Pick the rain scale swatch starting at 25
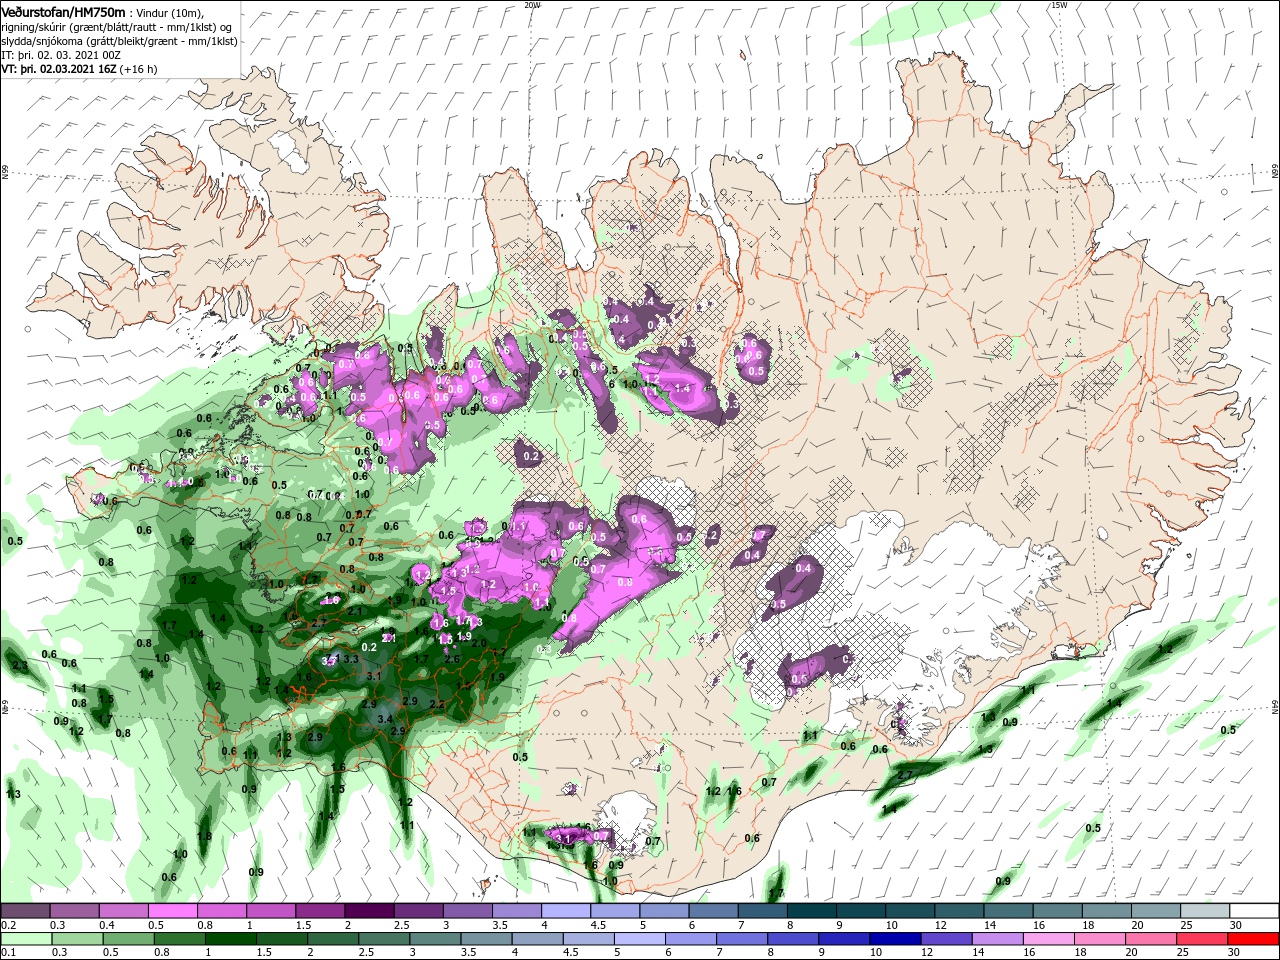The image size is (1280, 960). (x=1202, y=939)
